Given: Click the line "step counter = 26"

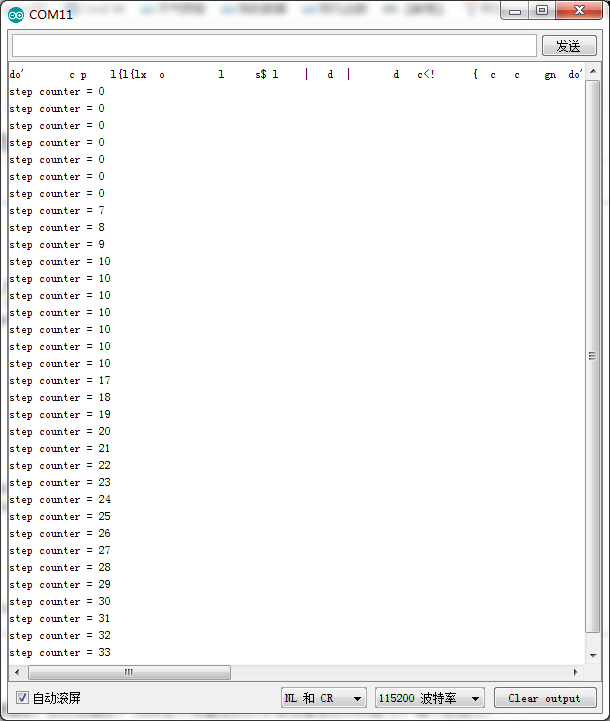Looking at the screenshot, I should (60, 534).
